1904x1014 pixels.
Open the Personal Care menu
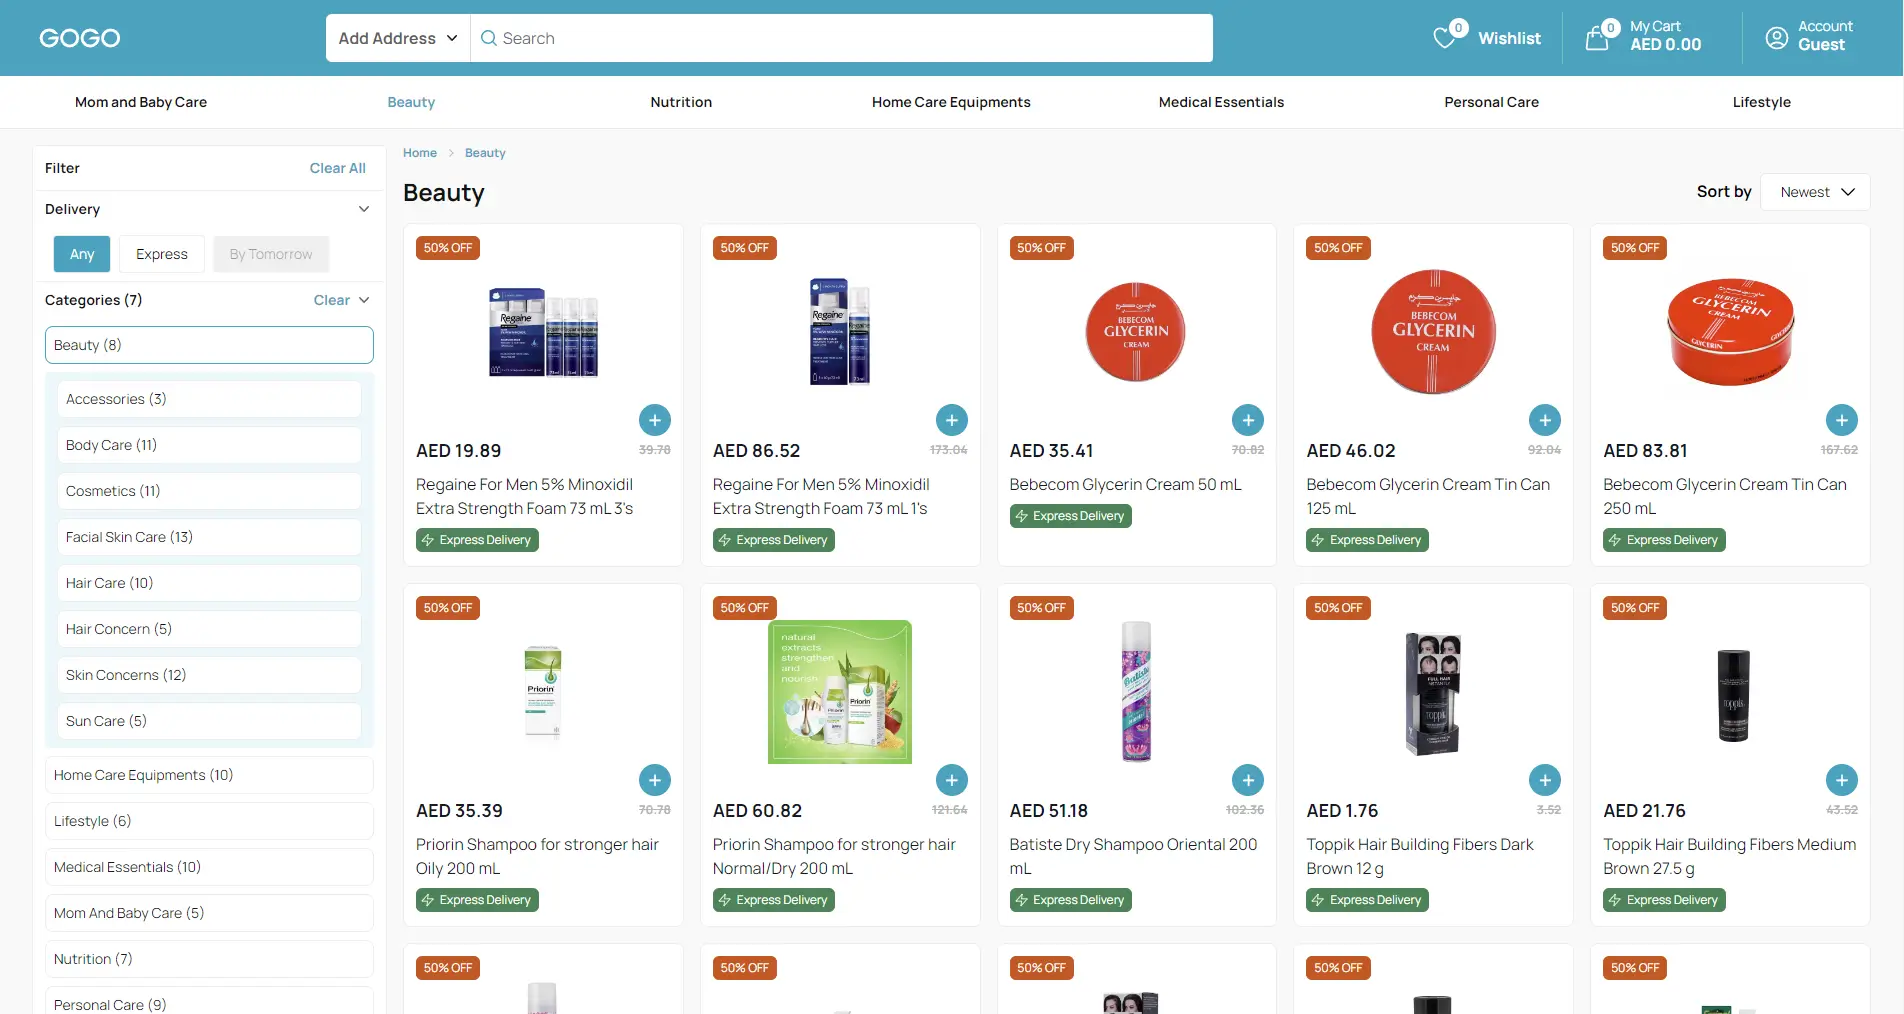[x=1491, y=102]
